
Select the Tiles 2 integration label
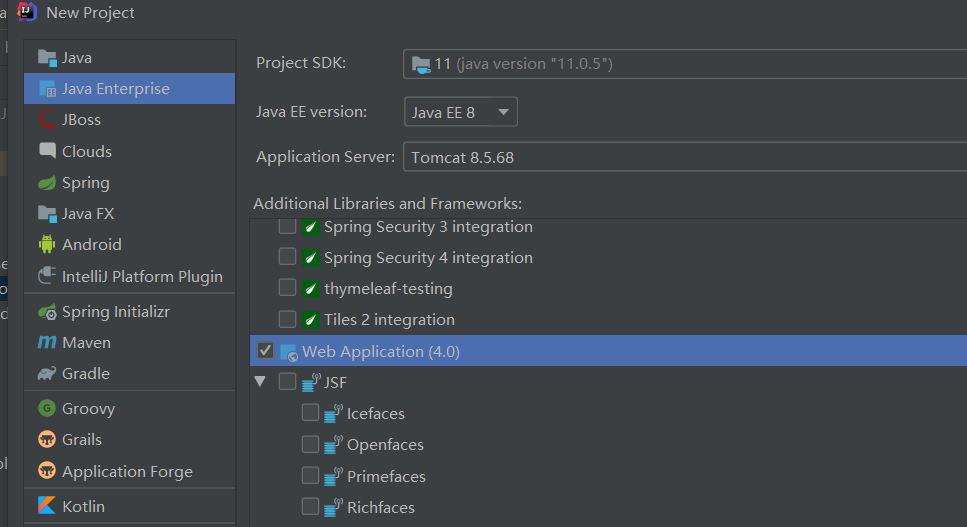point(390,320)
